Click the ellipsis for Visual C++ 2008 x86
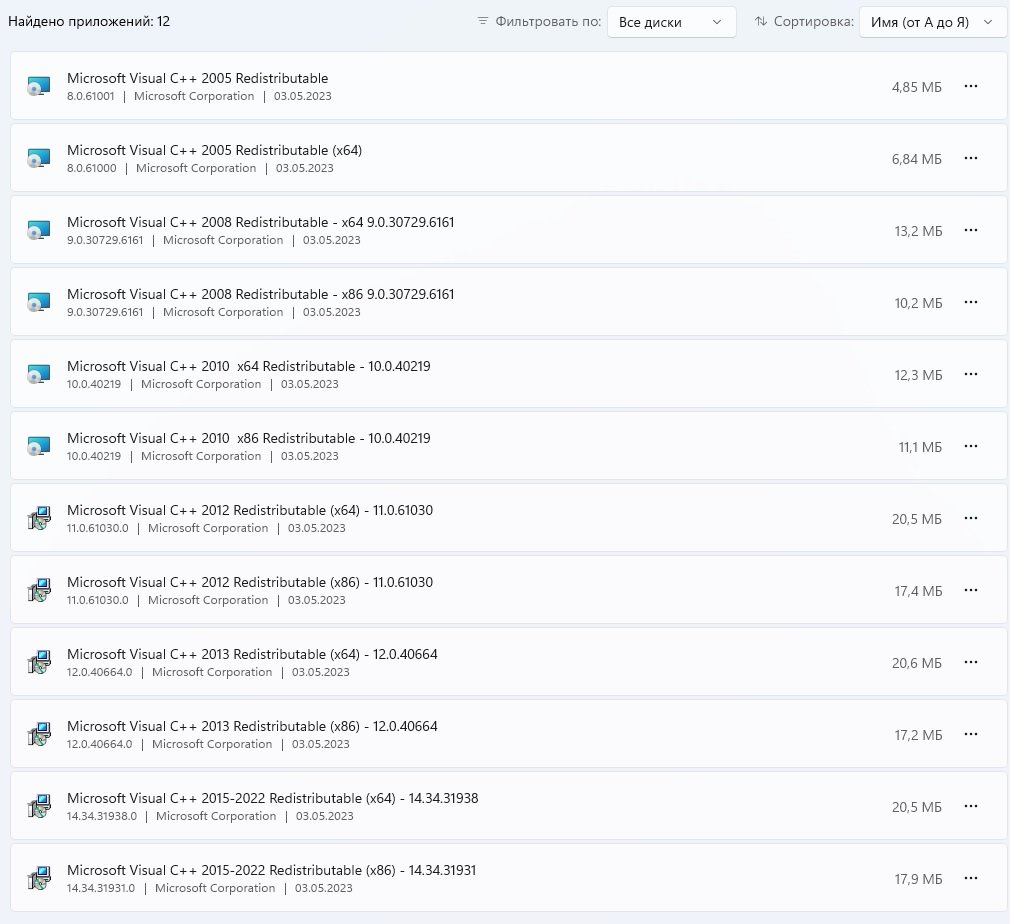The width and height of the screenshot is (1010, 924). tap(970, 302)
